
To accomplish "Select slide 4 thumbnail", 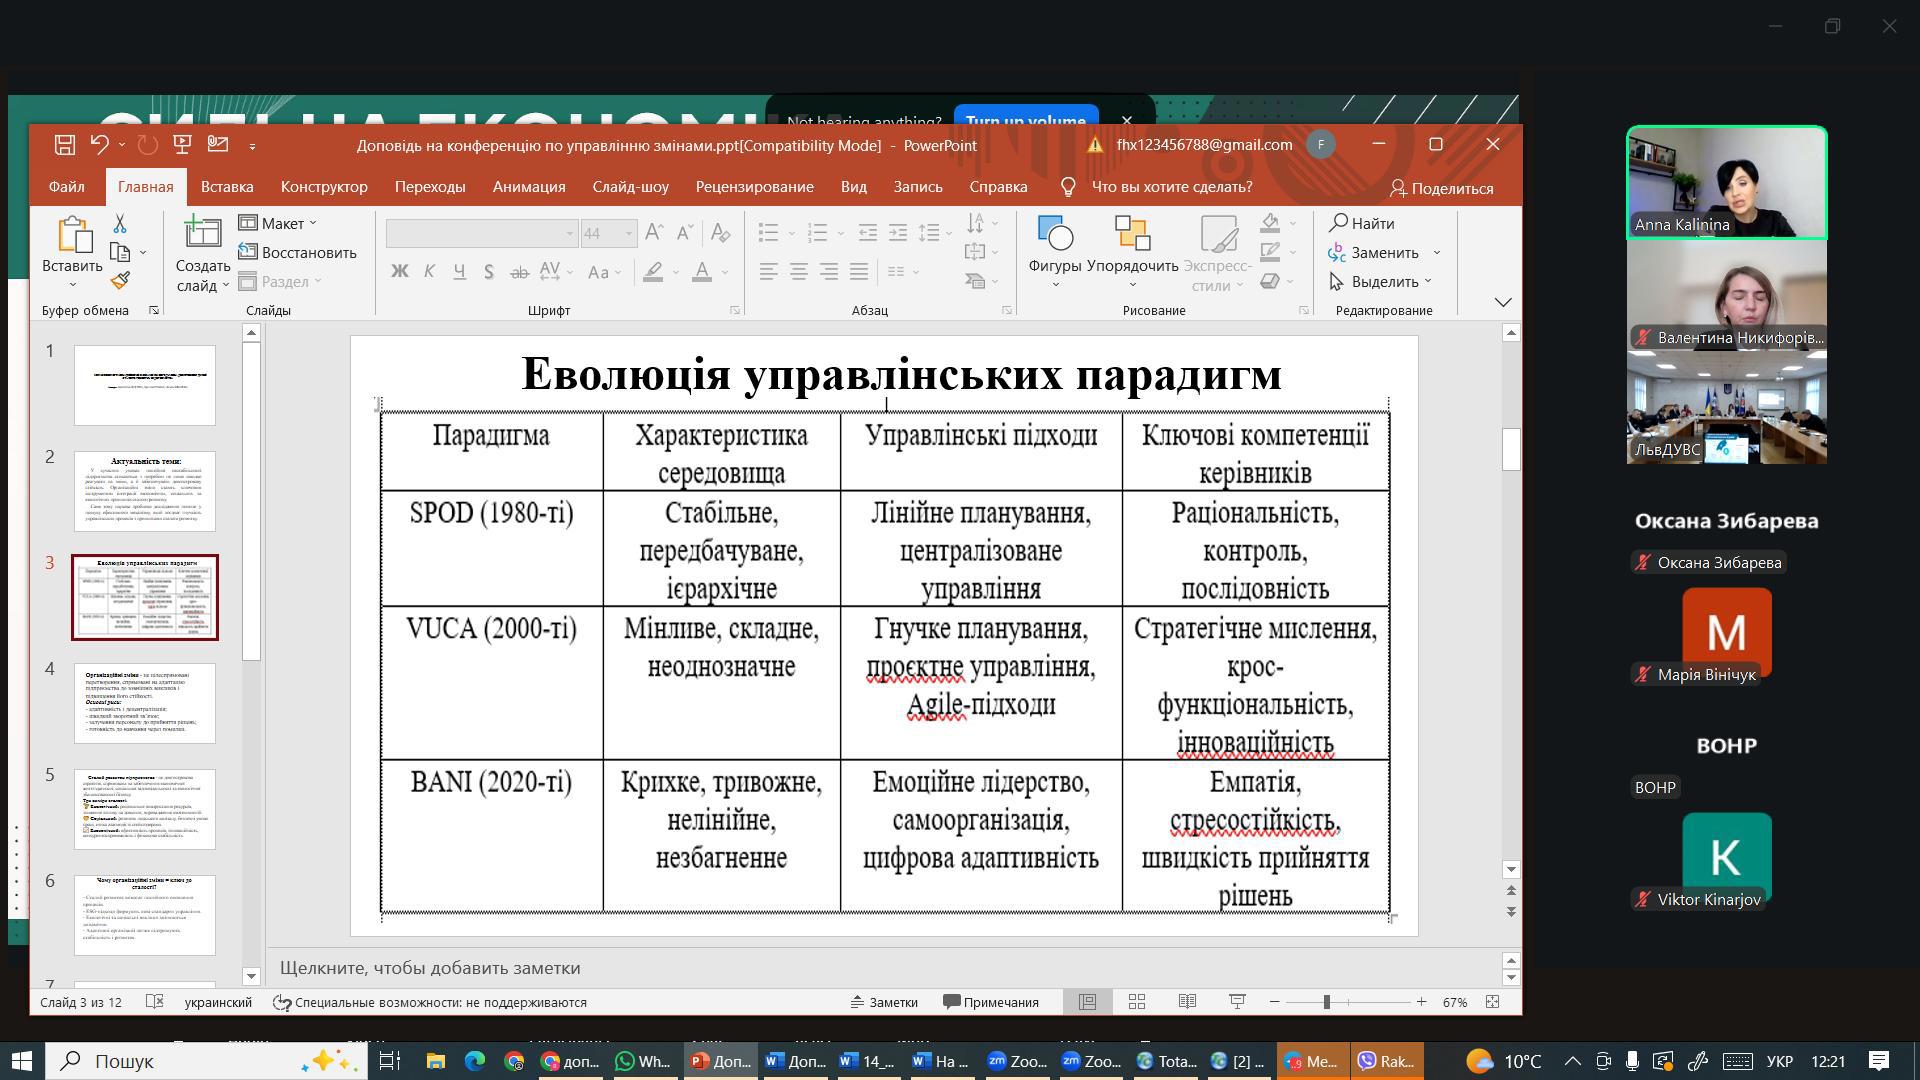I will click(145, 703).
